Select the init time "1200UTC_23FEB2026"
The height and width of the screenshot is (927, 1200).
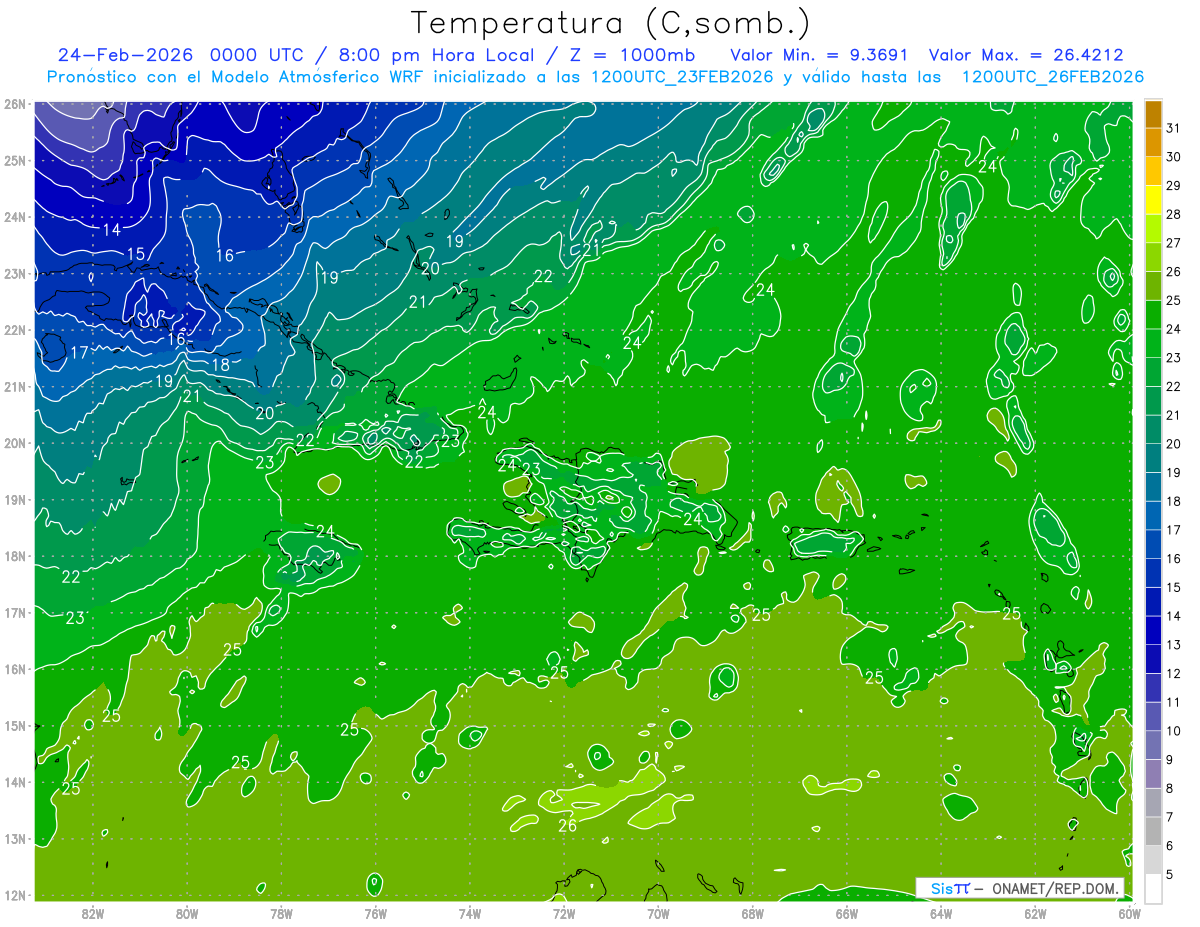[682, 77]
